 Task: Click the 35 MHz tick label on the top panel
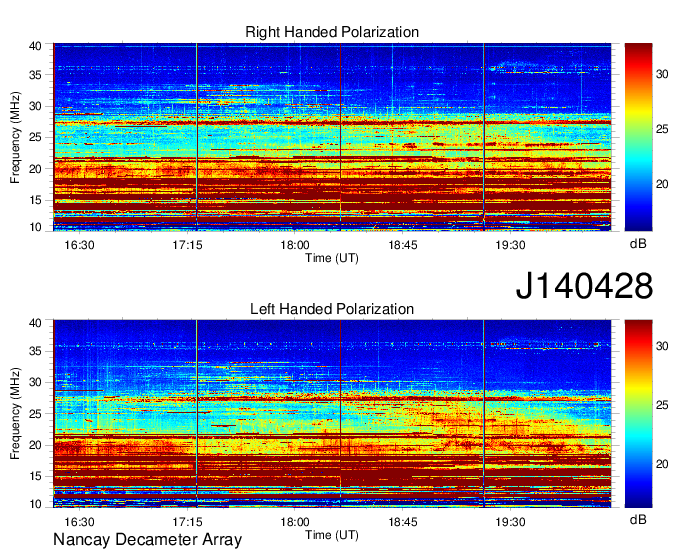[x=35, y=75]
